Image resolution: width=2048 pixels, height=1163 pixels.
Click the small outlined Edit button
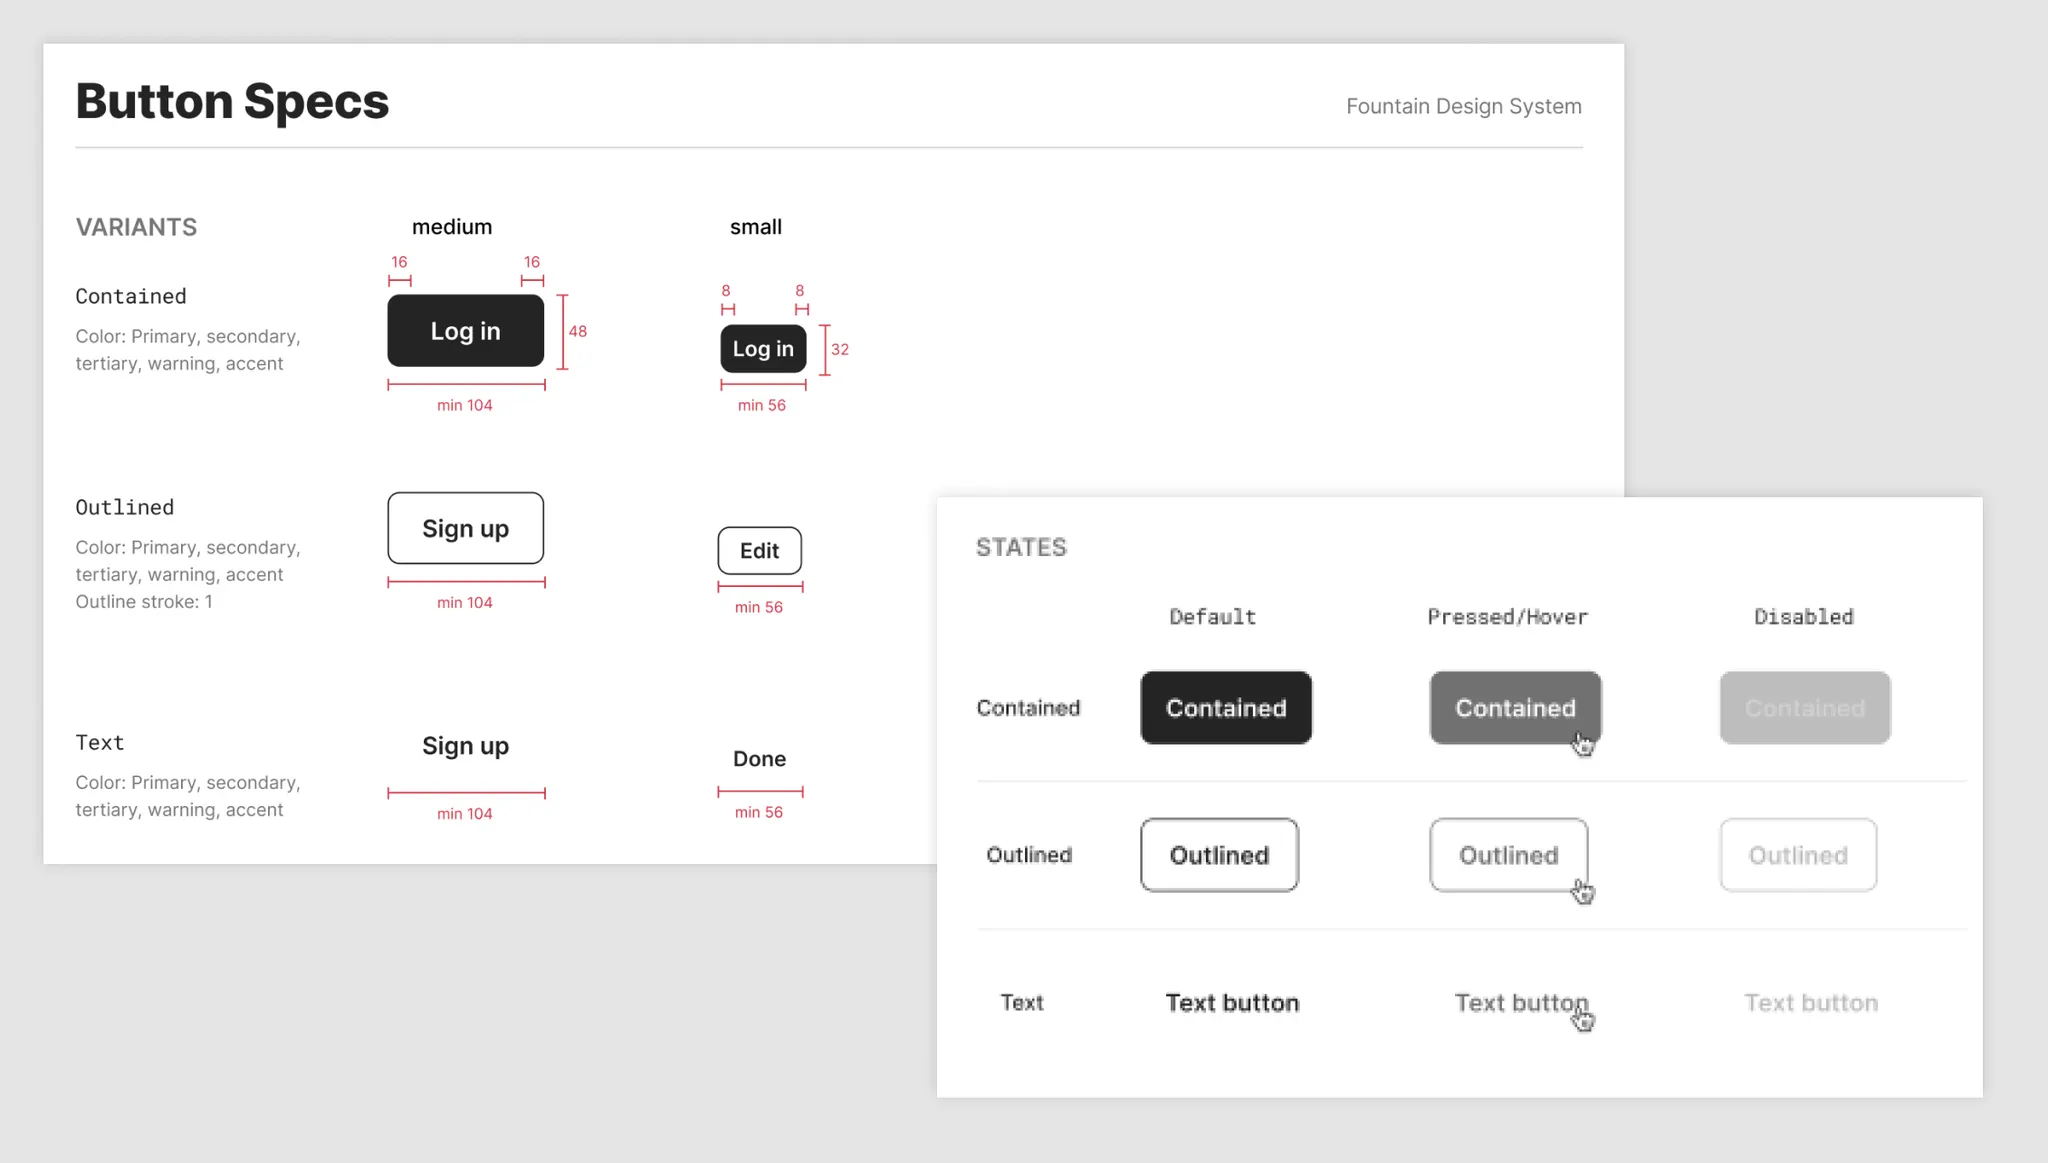[759, 551]
